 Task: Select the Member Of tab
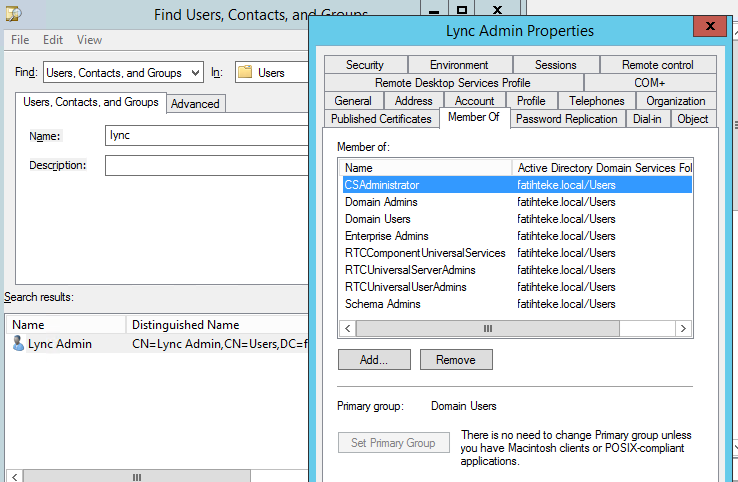[474, 117]
